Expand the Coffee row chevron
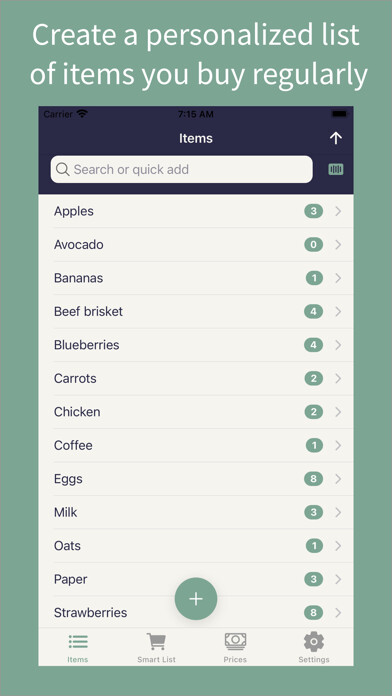Screen dimensions: 392x696 pyautogui.click(x=338, y=445)
